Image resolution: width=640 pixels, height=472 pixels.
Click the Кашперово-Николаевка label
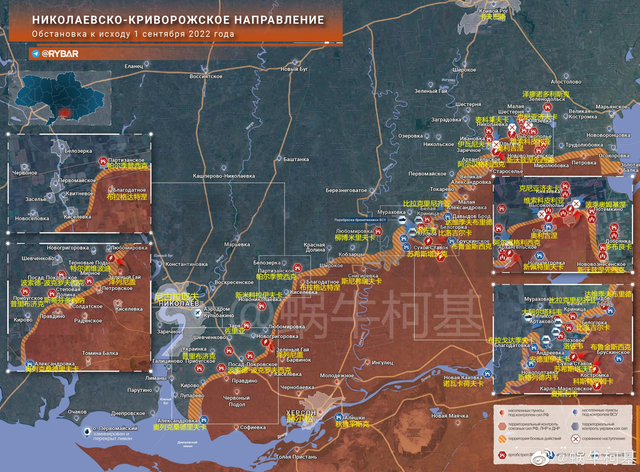coord(224,176)
